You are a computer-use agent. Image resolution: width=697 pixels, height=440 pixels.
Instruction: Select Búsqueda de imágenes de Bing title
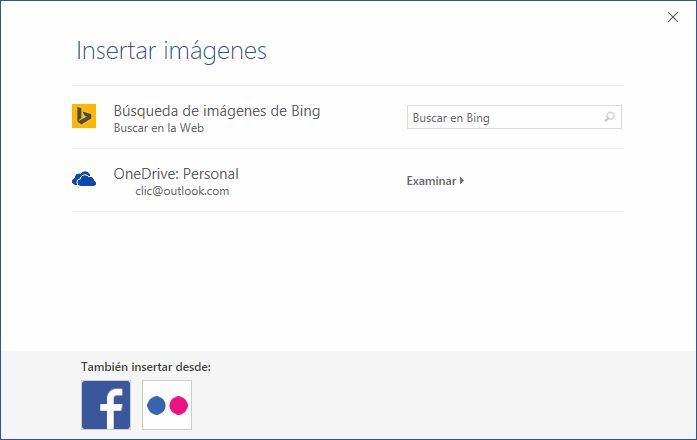click(x=217, y=111)
